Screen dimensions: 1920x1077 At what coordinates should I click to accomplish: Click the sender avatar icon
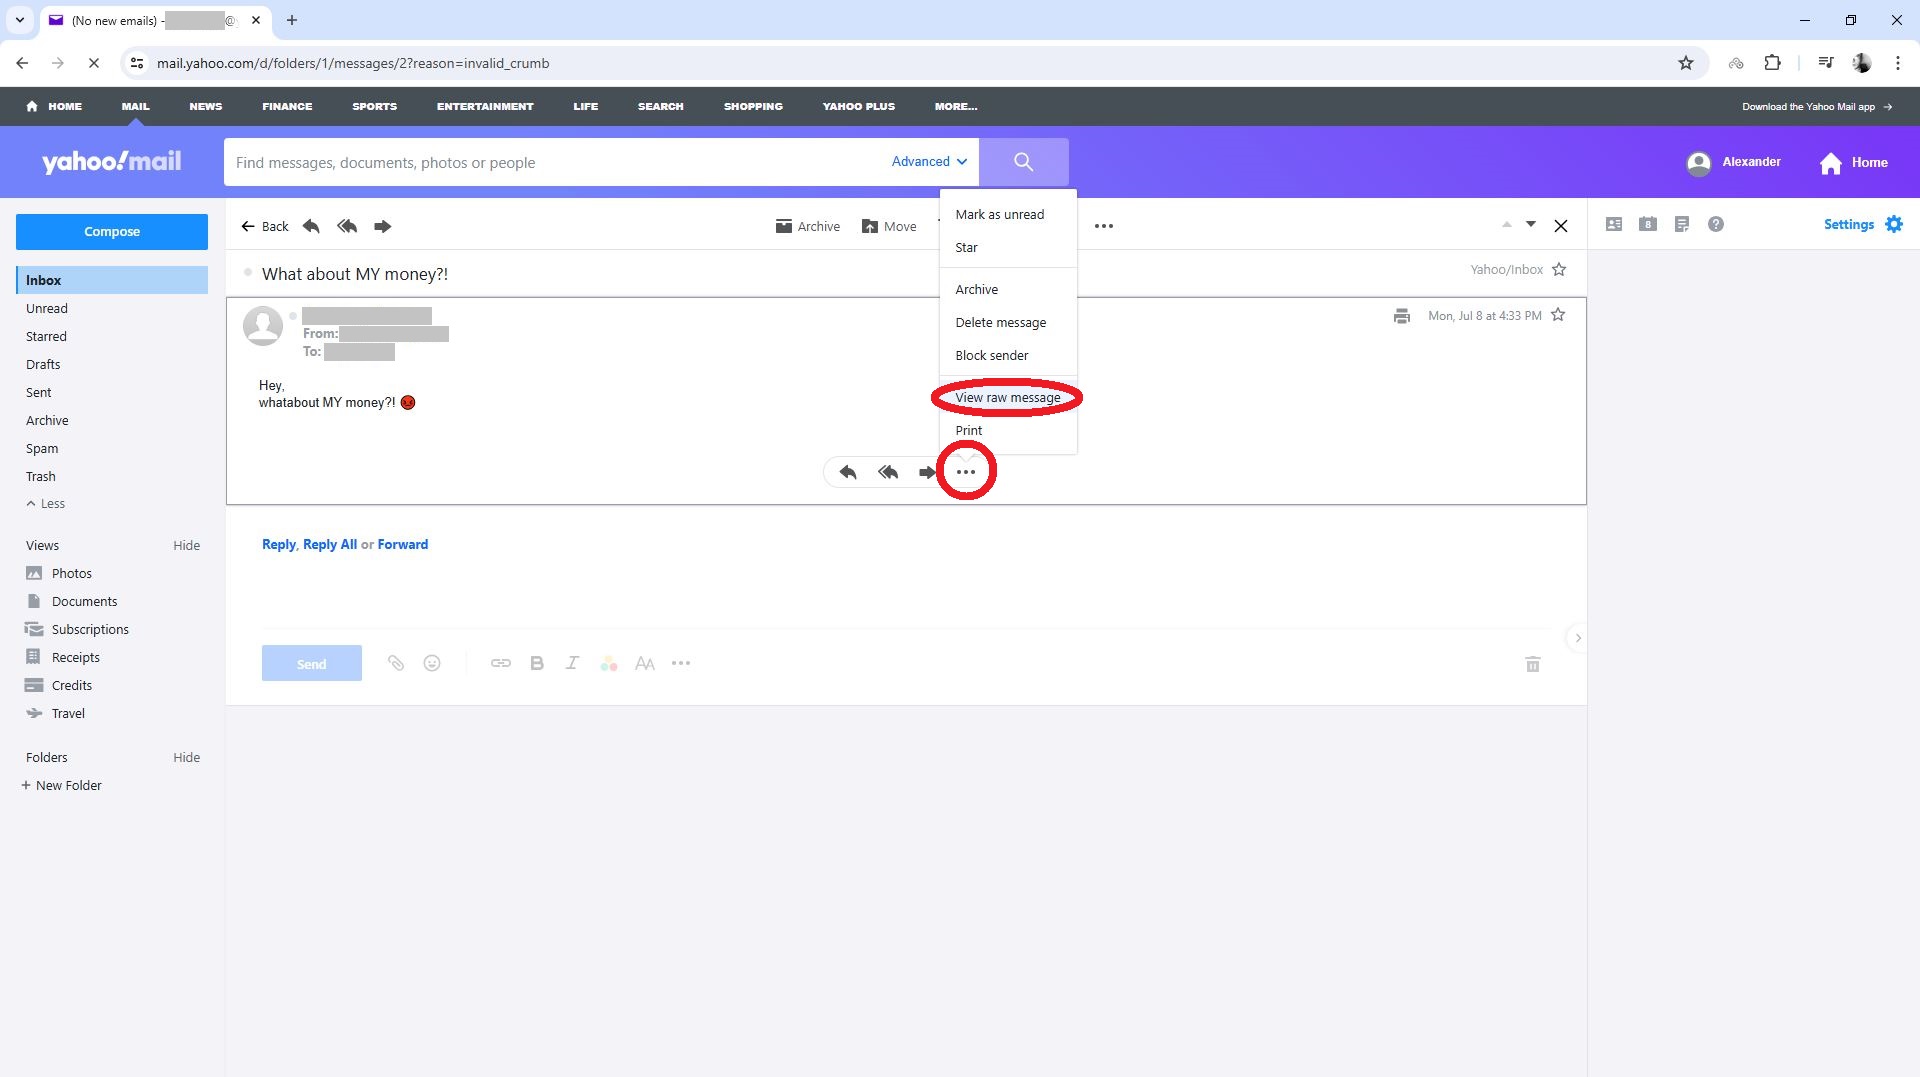(263, 326)
